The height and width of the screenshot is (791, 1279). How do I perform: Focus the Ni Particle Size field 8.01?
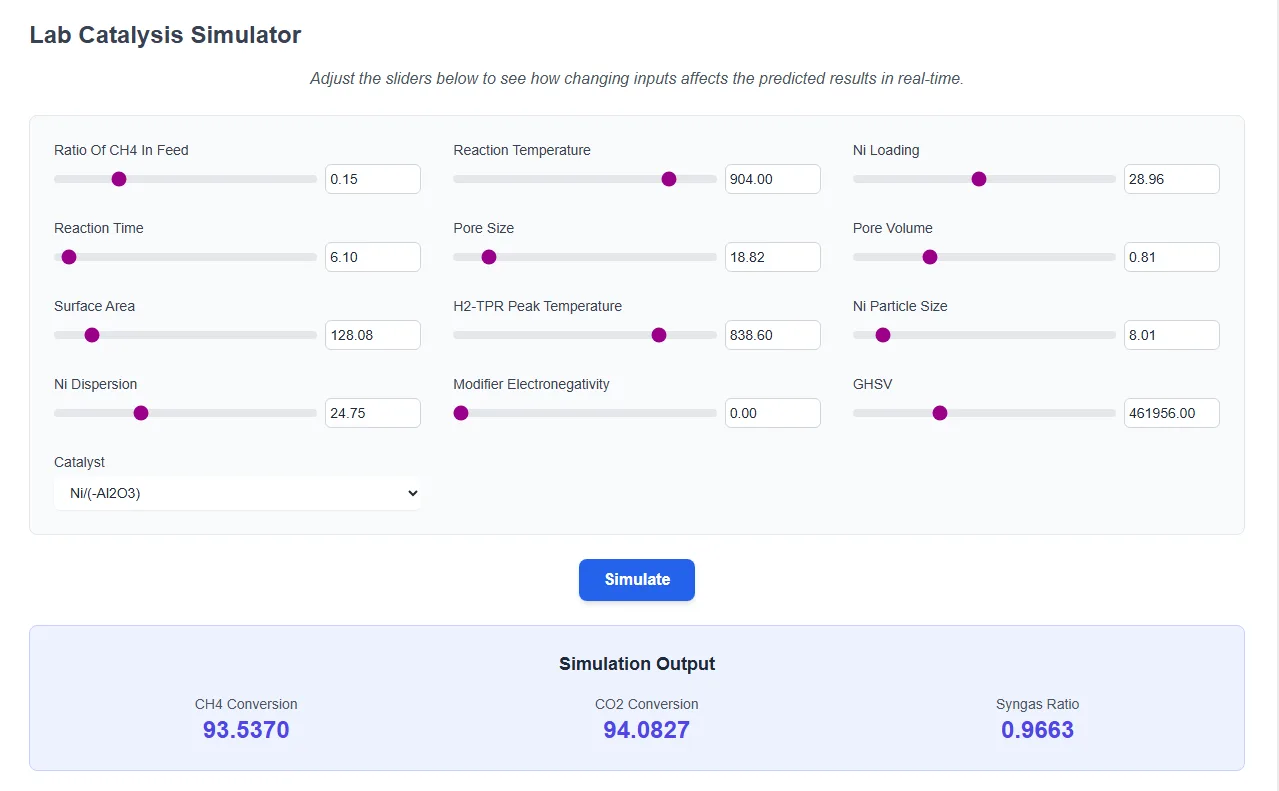click(1172, 335)
